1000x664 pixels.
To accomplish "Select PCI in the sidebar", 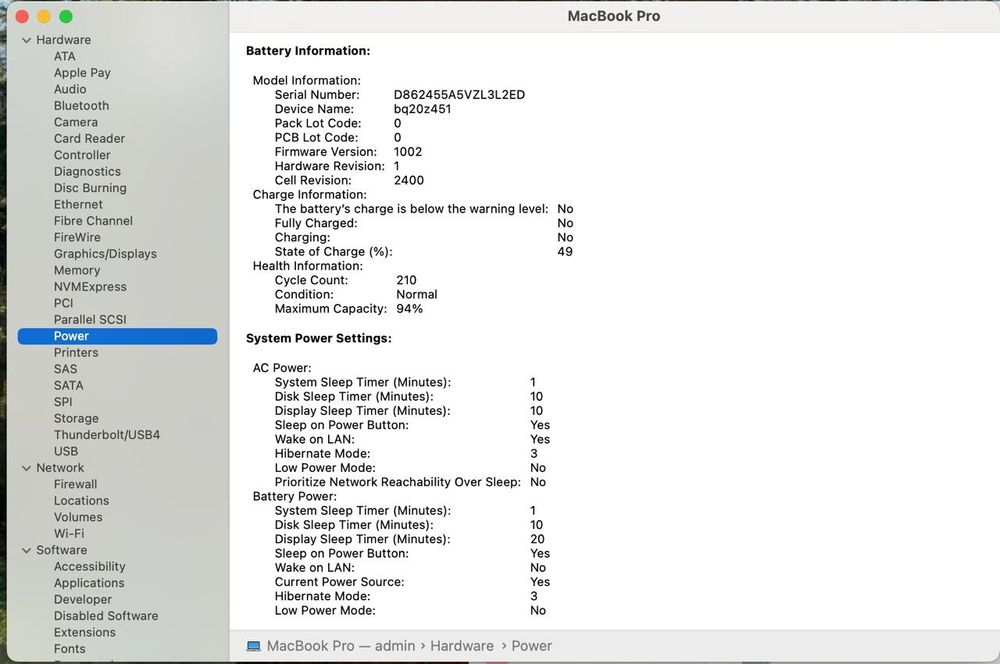I will pyautogui.click(x=63, y=303).
